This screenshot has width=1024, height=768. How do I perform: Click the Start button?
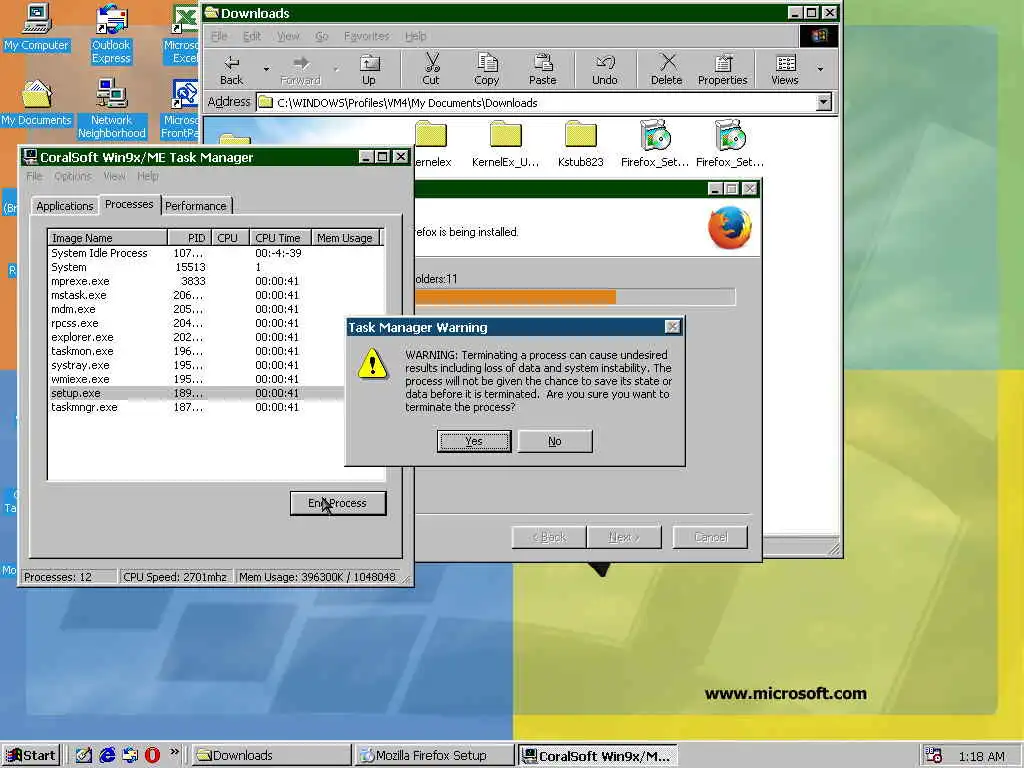point(31,755)
